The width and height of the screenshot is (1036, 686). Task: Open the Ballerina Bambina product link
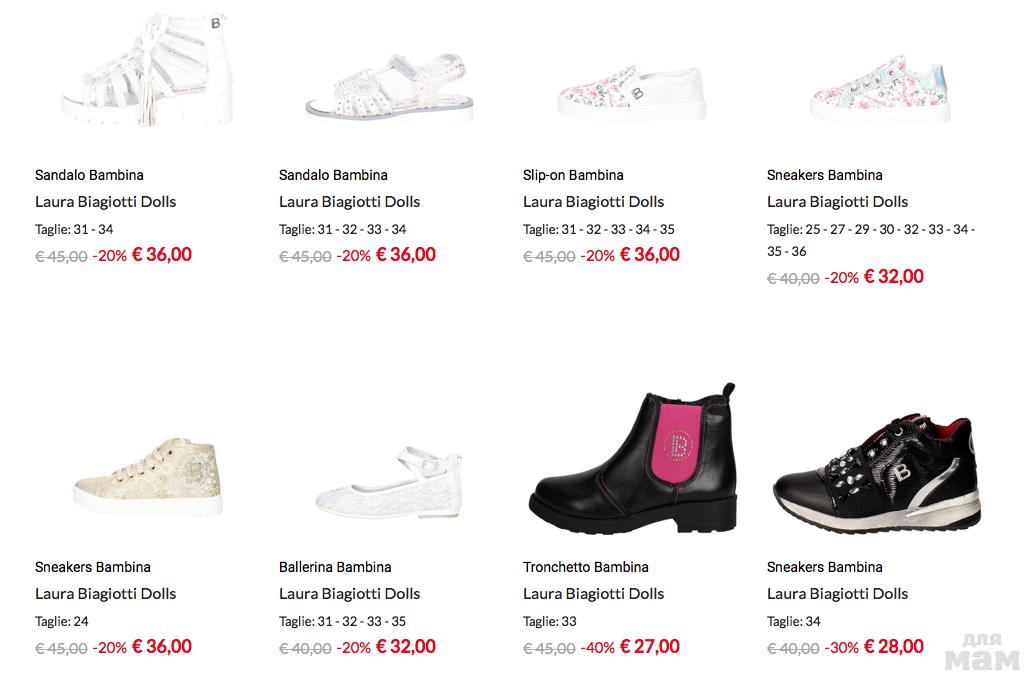coord(335,567)
